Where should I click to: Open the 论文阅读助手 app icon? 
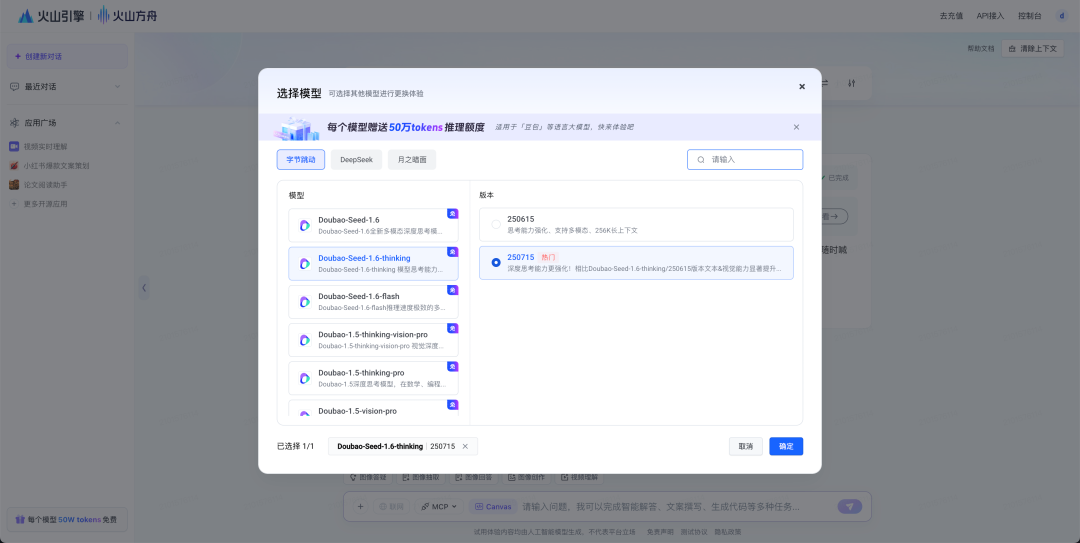[x=14, y=185]
